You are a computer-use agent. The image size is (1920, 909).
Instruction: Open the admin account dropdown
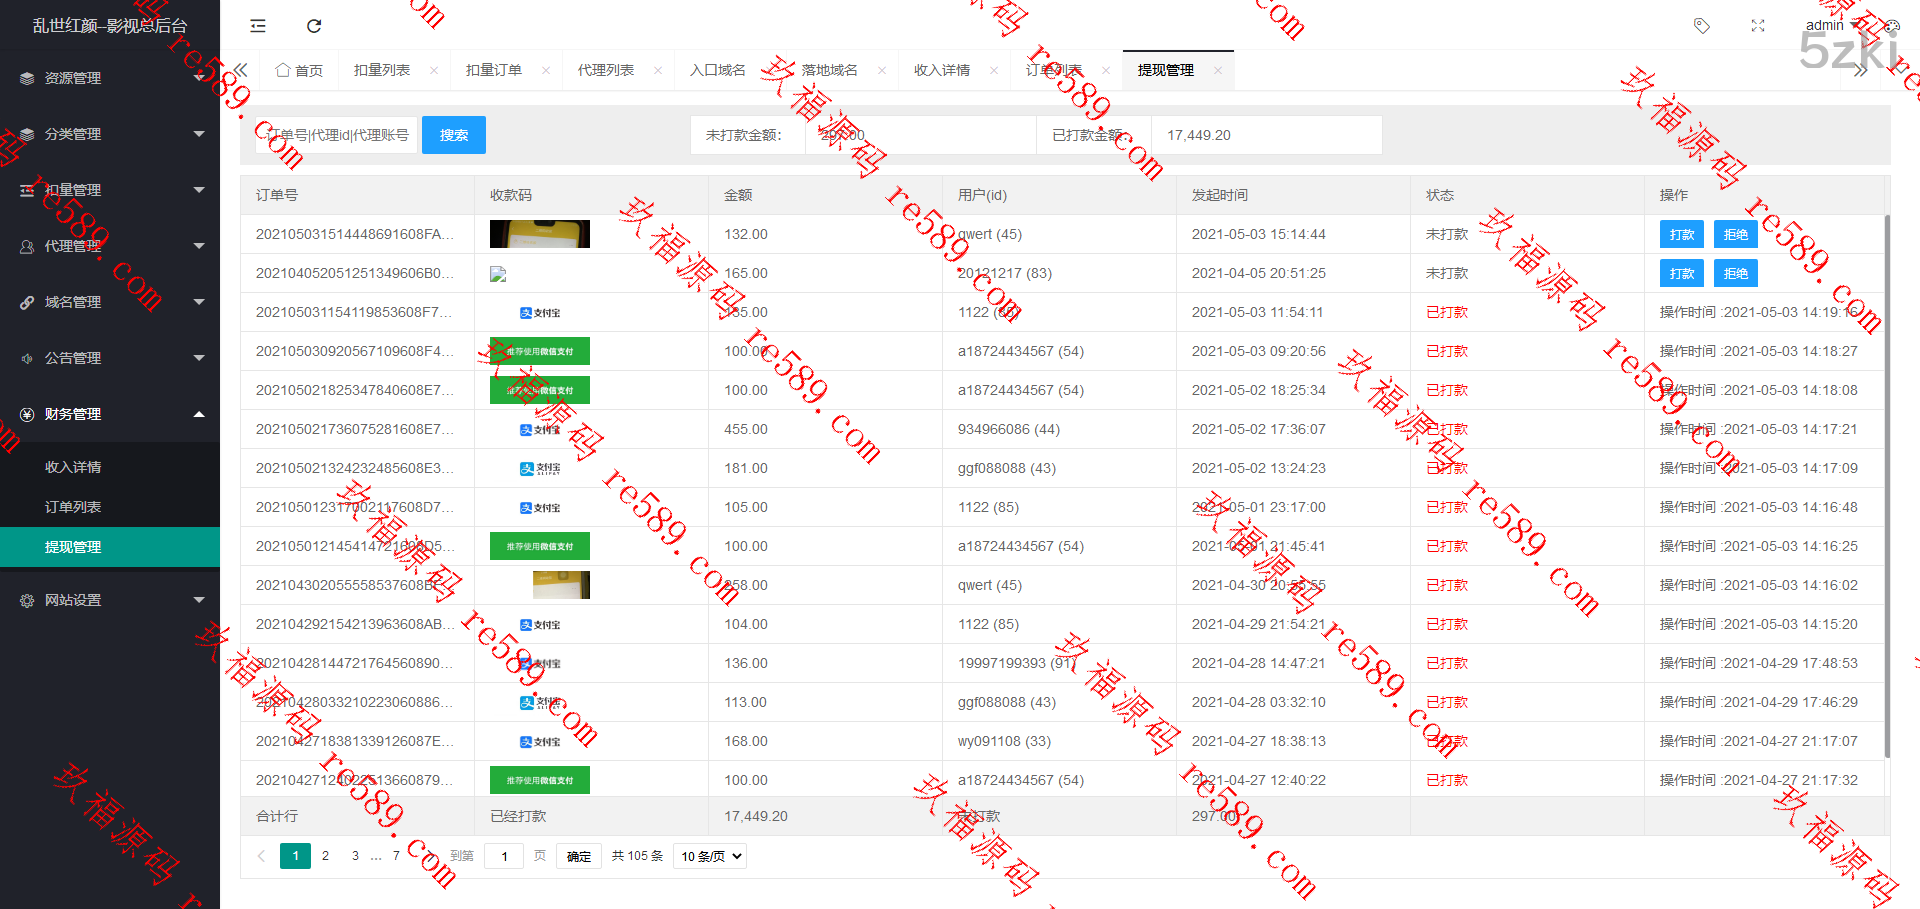tap(1832, 26)
